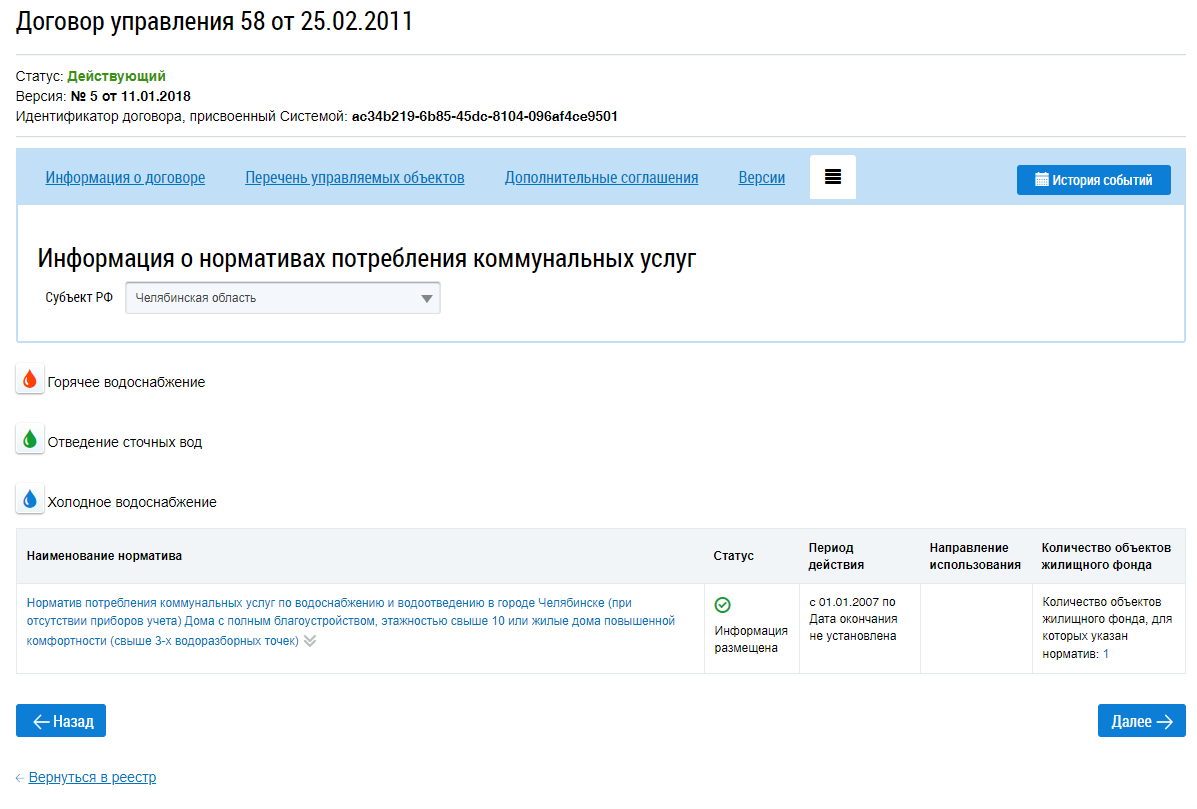Open the hamburger menu tab icon
Viewport: 1197px width, 809px height.
(832, 177)
